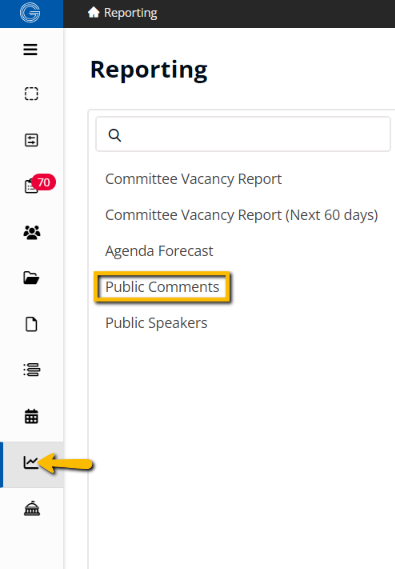
Task: Click the Reporting breadcrumb link
Action: coord(131,13)
